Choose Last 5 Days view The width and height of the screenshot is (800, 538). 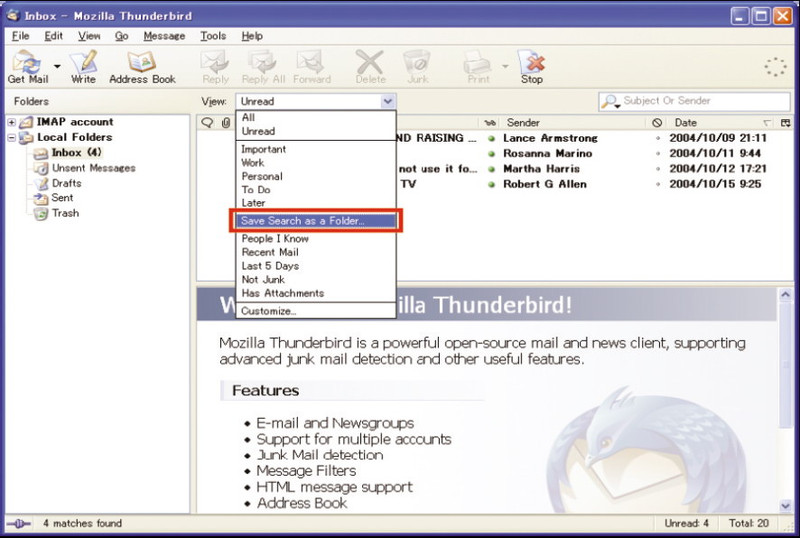(316, 266)
